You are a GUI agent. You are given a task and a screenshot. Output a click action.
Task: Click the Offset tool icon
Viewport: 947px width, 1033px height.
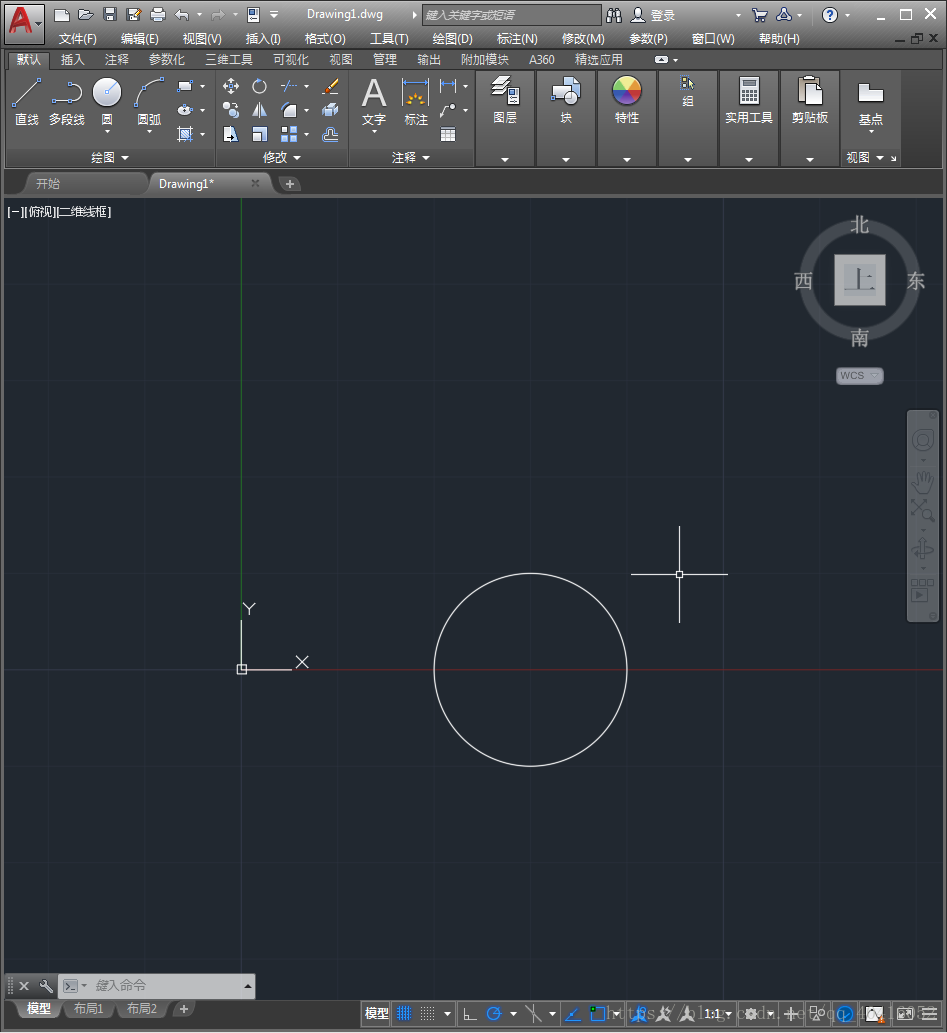click(330, 134)
